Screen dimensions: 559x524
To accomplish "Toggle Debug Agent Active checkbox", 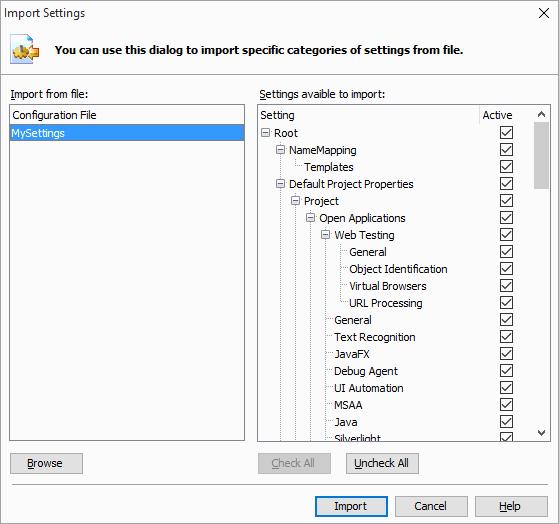I will click(506, 371).
